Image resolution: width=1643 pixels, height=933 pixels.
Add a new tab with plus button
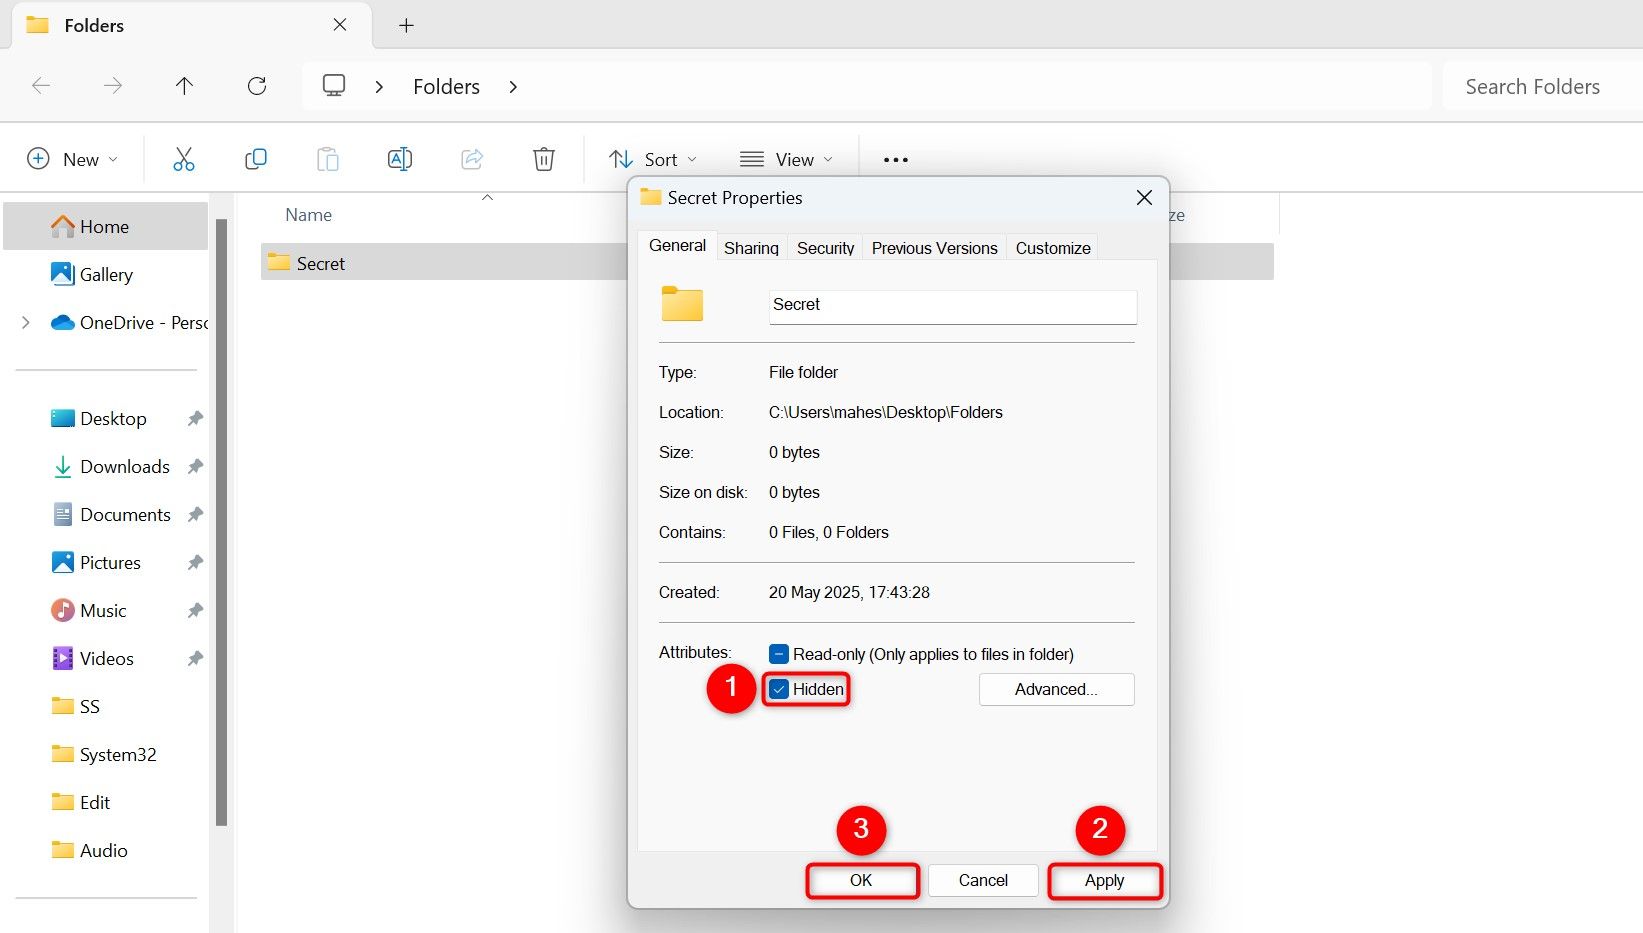406,26
